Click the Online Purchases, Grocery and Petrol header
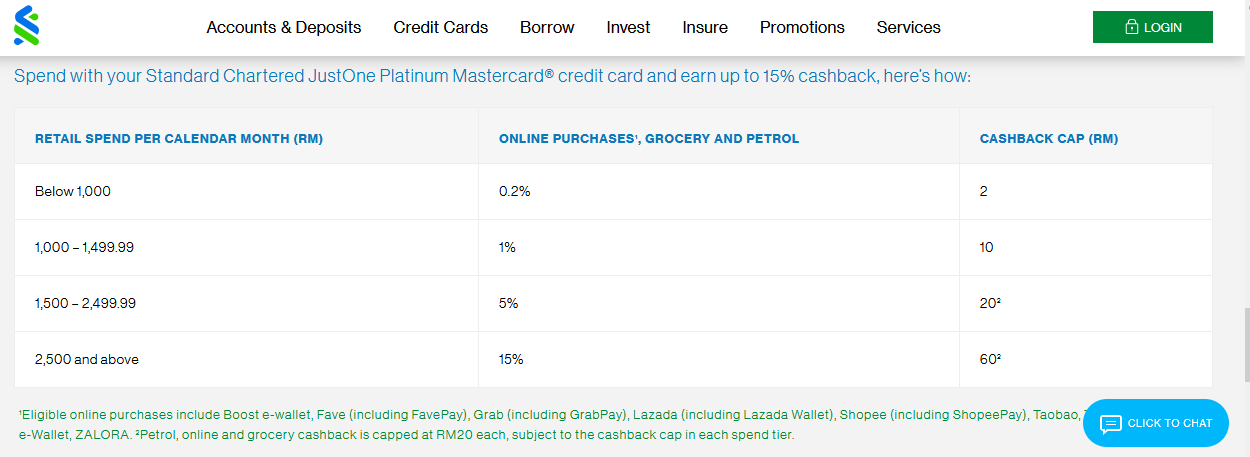 pos(649,139)
